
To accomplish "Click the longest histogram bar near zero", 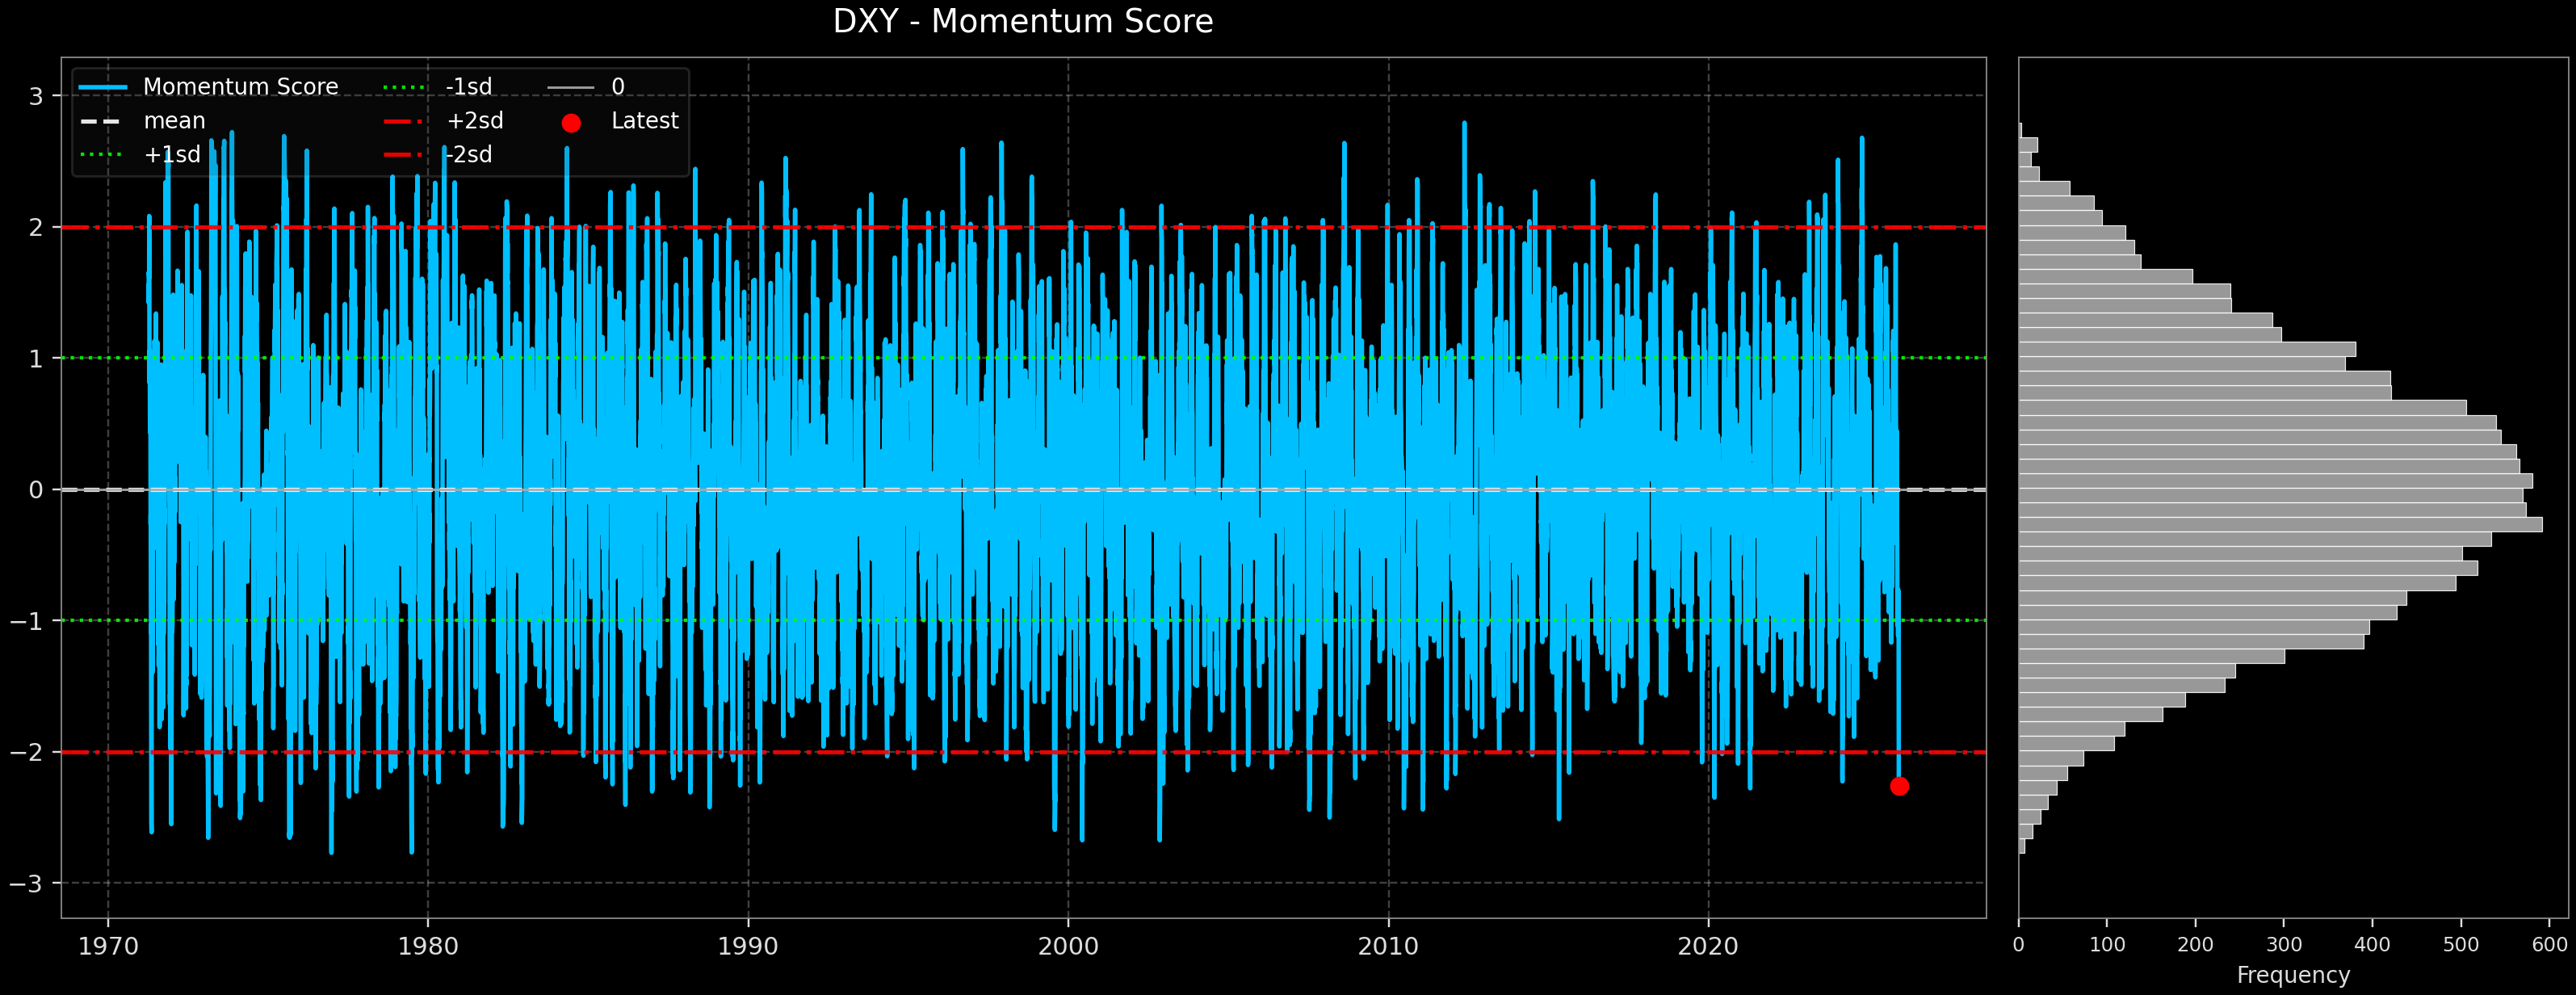I will click(2280, 524).
